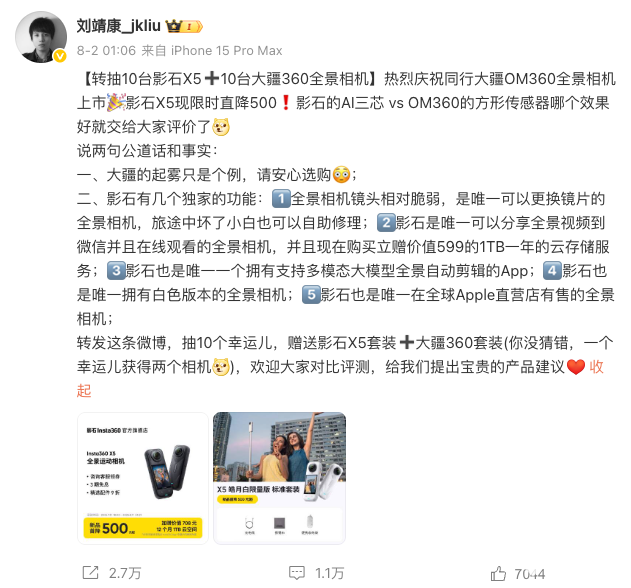Open username 刘靖康_jkliu profile link
This screenshot has height=588, width=631.
[x=119, y=26]
